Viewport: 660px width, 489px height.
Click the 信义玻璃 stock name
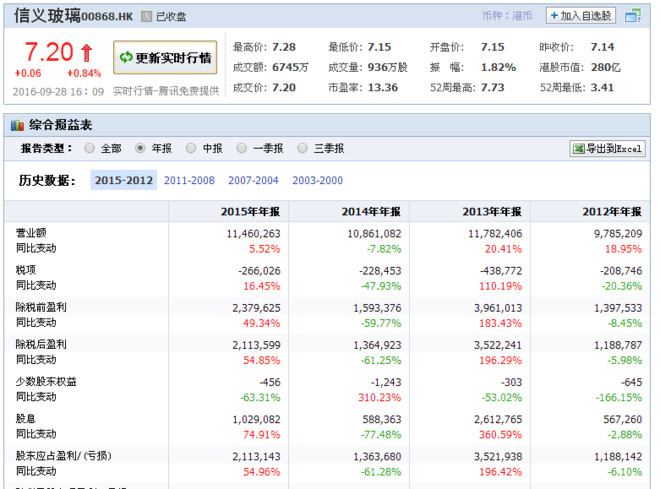47,16
